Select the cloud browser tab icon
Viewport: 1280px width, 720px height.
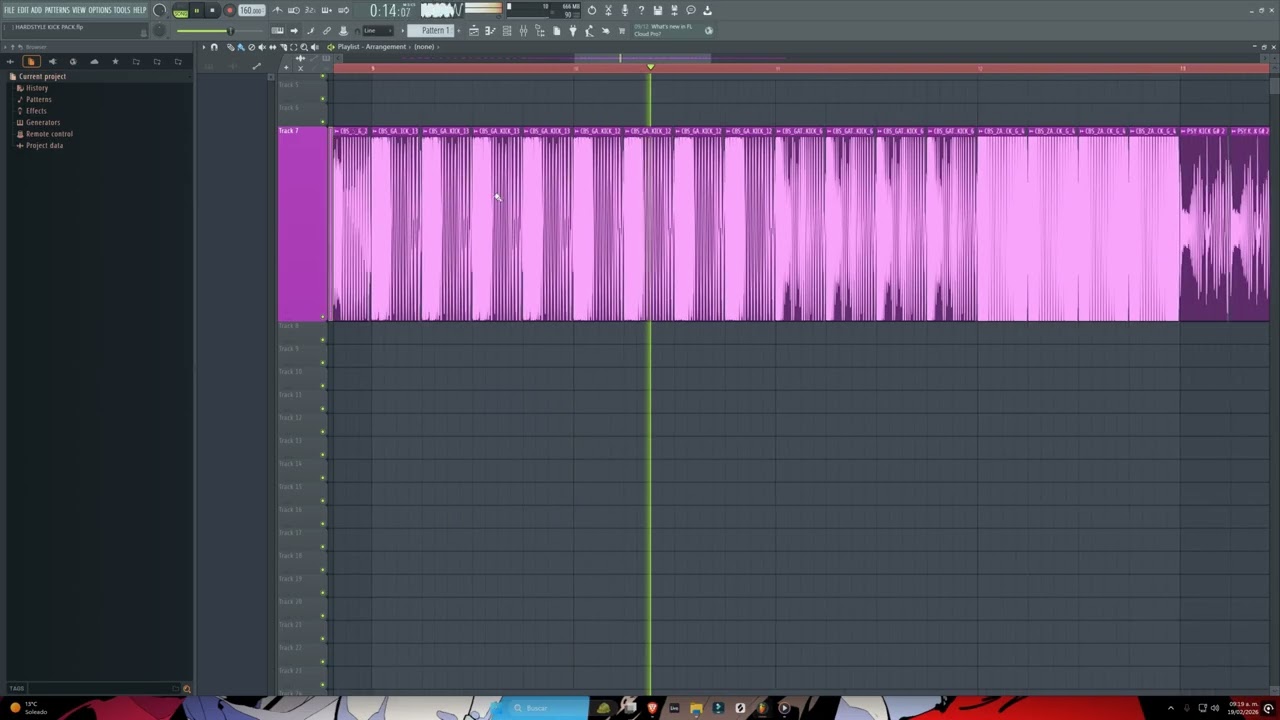point(94,62)
